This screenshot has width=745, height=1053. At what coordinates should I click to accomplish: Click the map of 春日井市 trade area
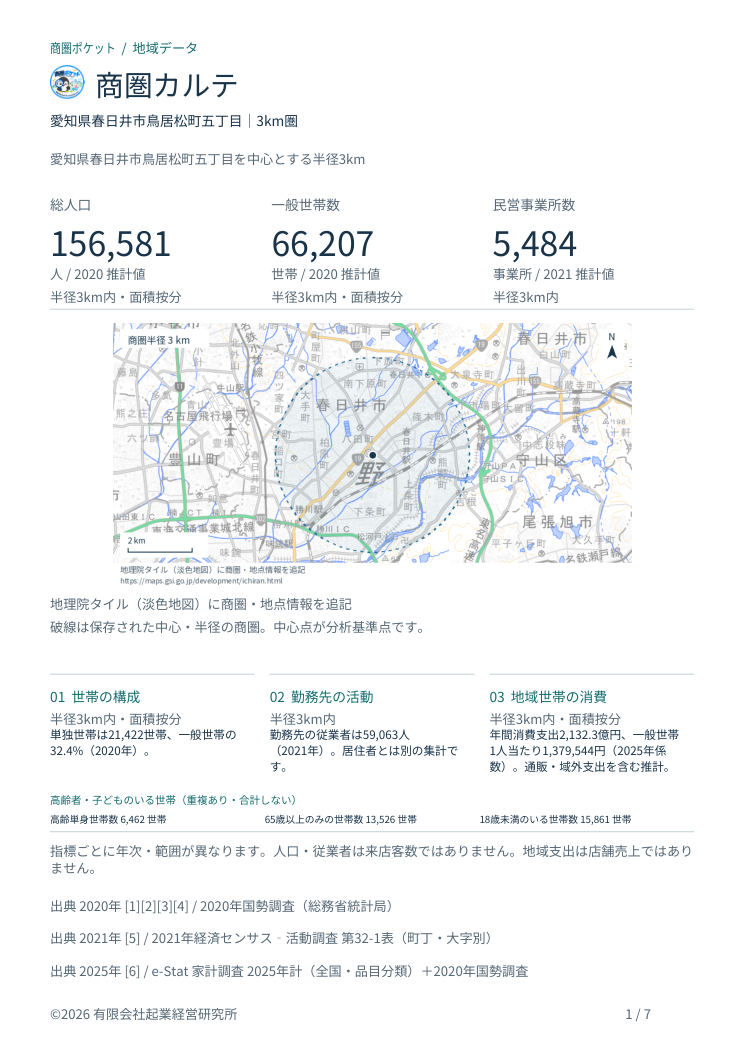pos(372,443)
